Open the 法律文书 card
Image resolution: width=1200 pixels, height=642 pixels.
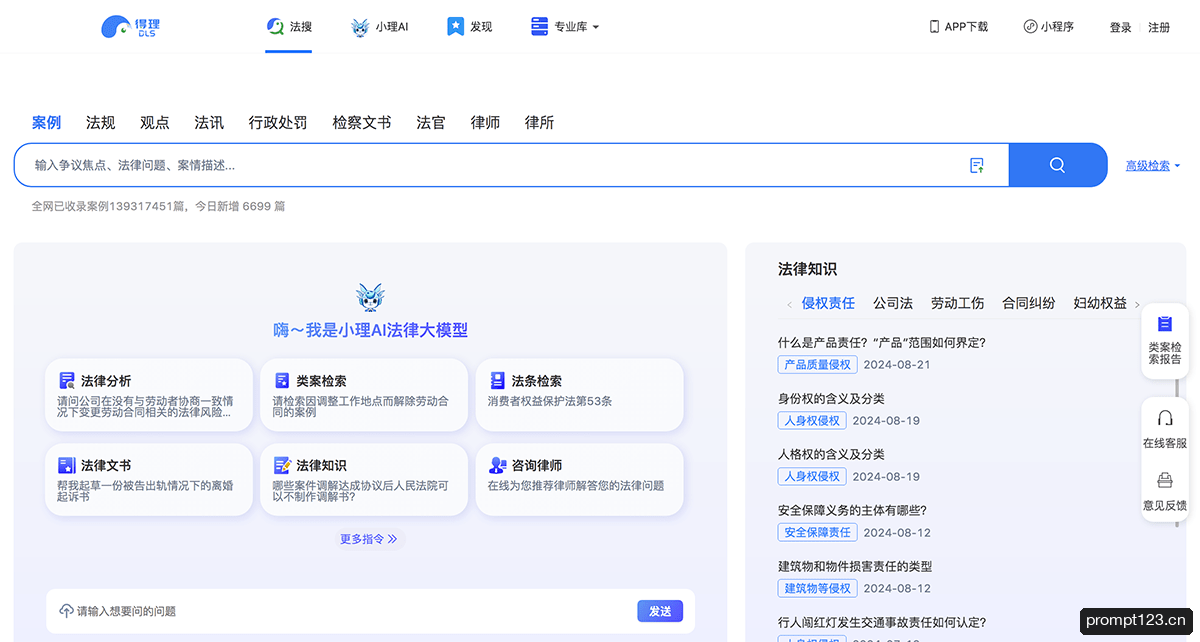[x=149, y=480]
